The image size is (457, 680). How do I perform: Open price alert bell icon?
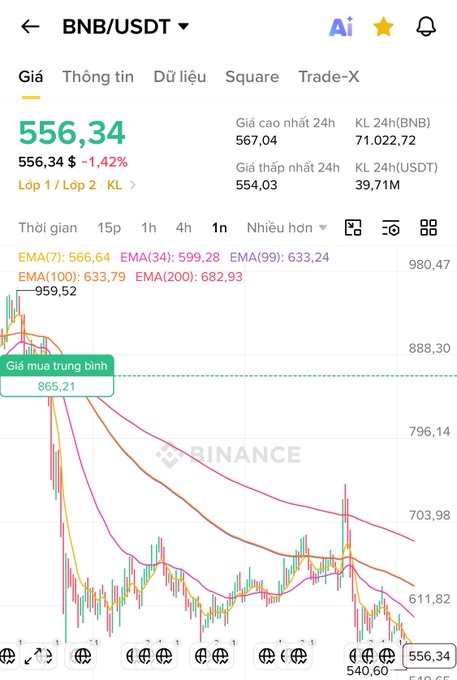click(426, 27)
